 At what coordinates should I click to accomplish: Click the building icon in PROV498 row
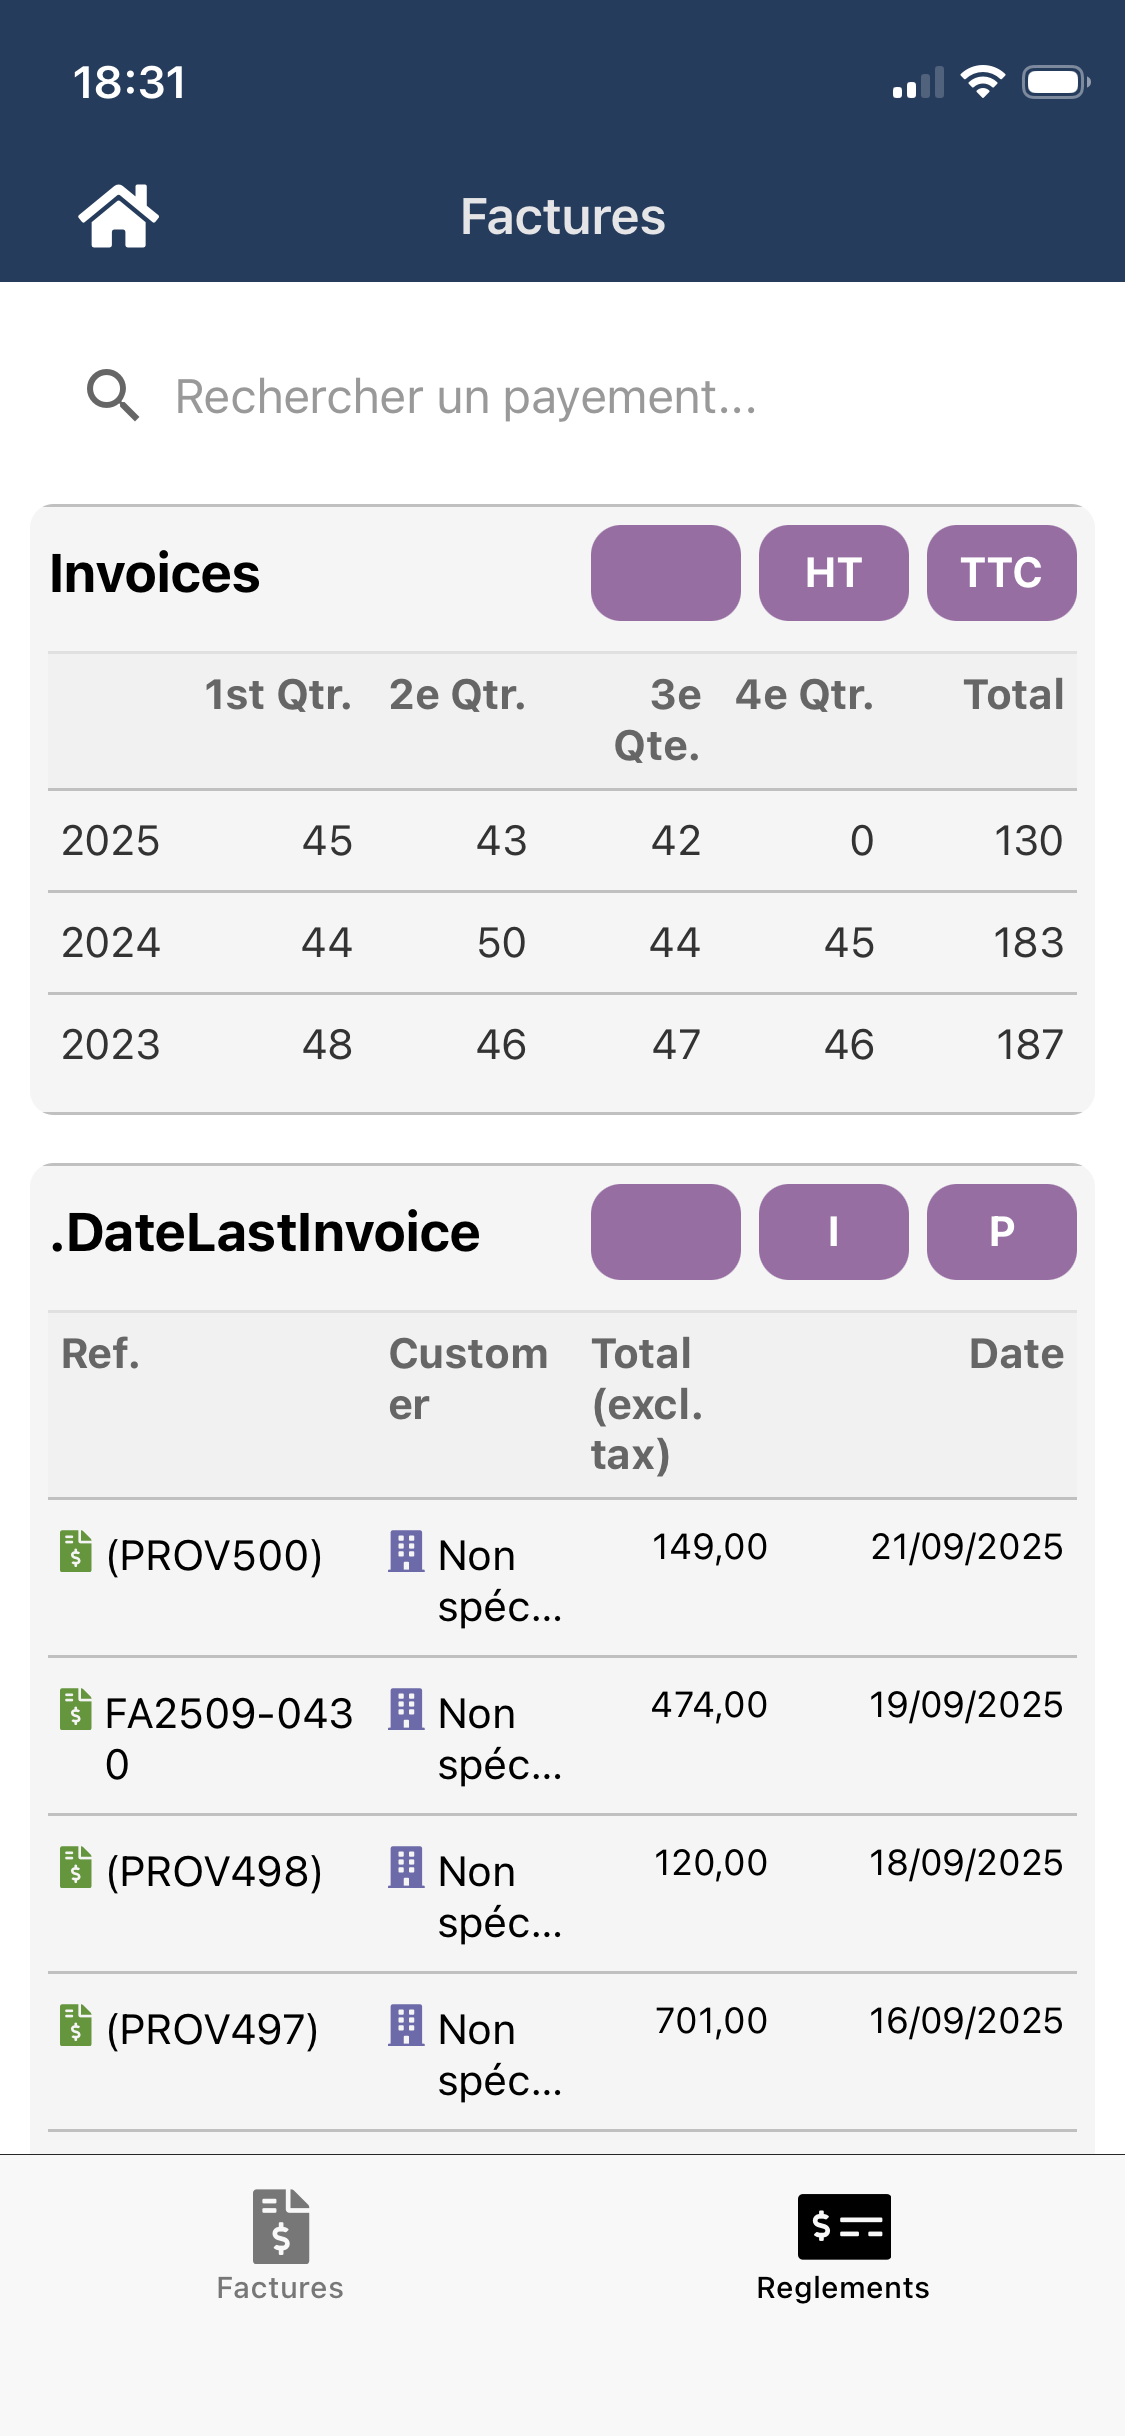click(406, 1867)
